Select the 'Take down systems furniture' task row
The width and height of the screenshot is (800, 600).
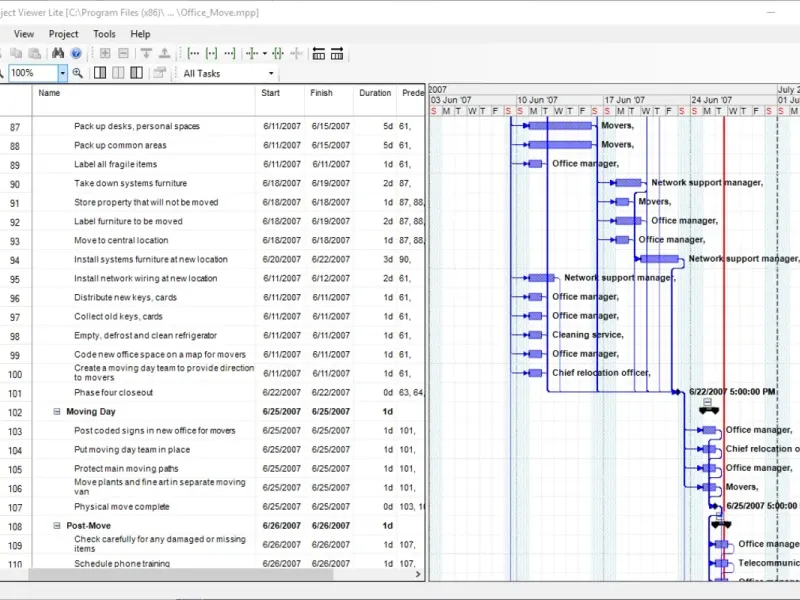(130, 184)
